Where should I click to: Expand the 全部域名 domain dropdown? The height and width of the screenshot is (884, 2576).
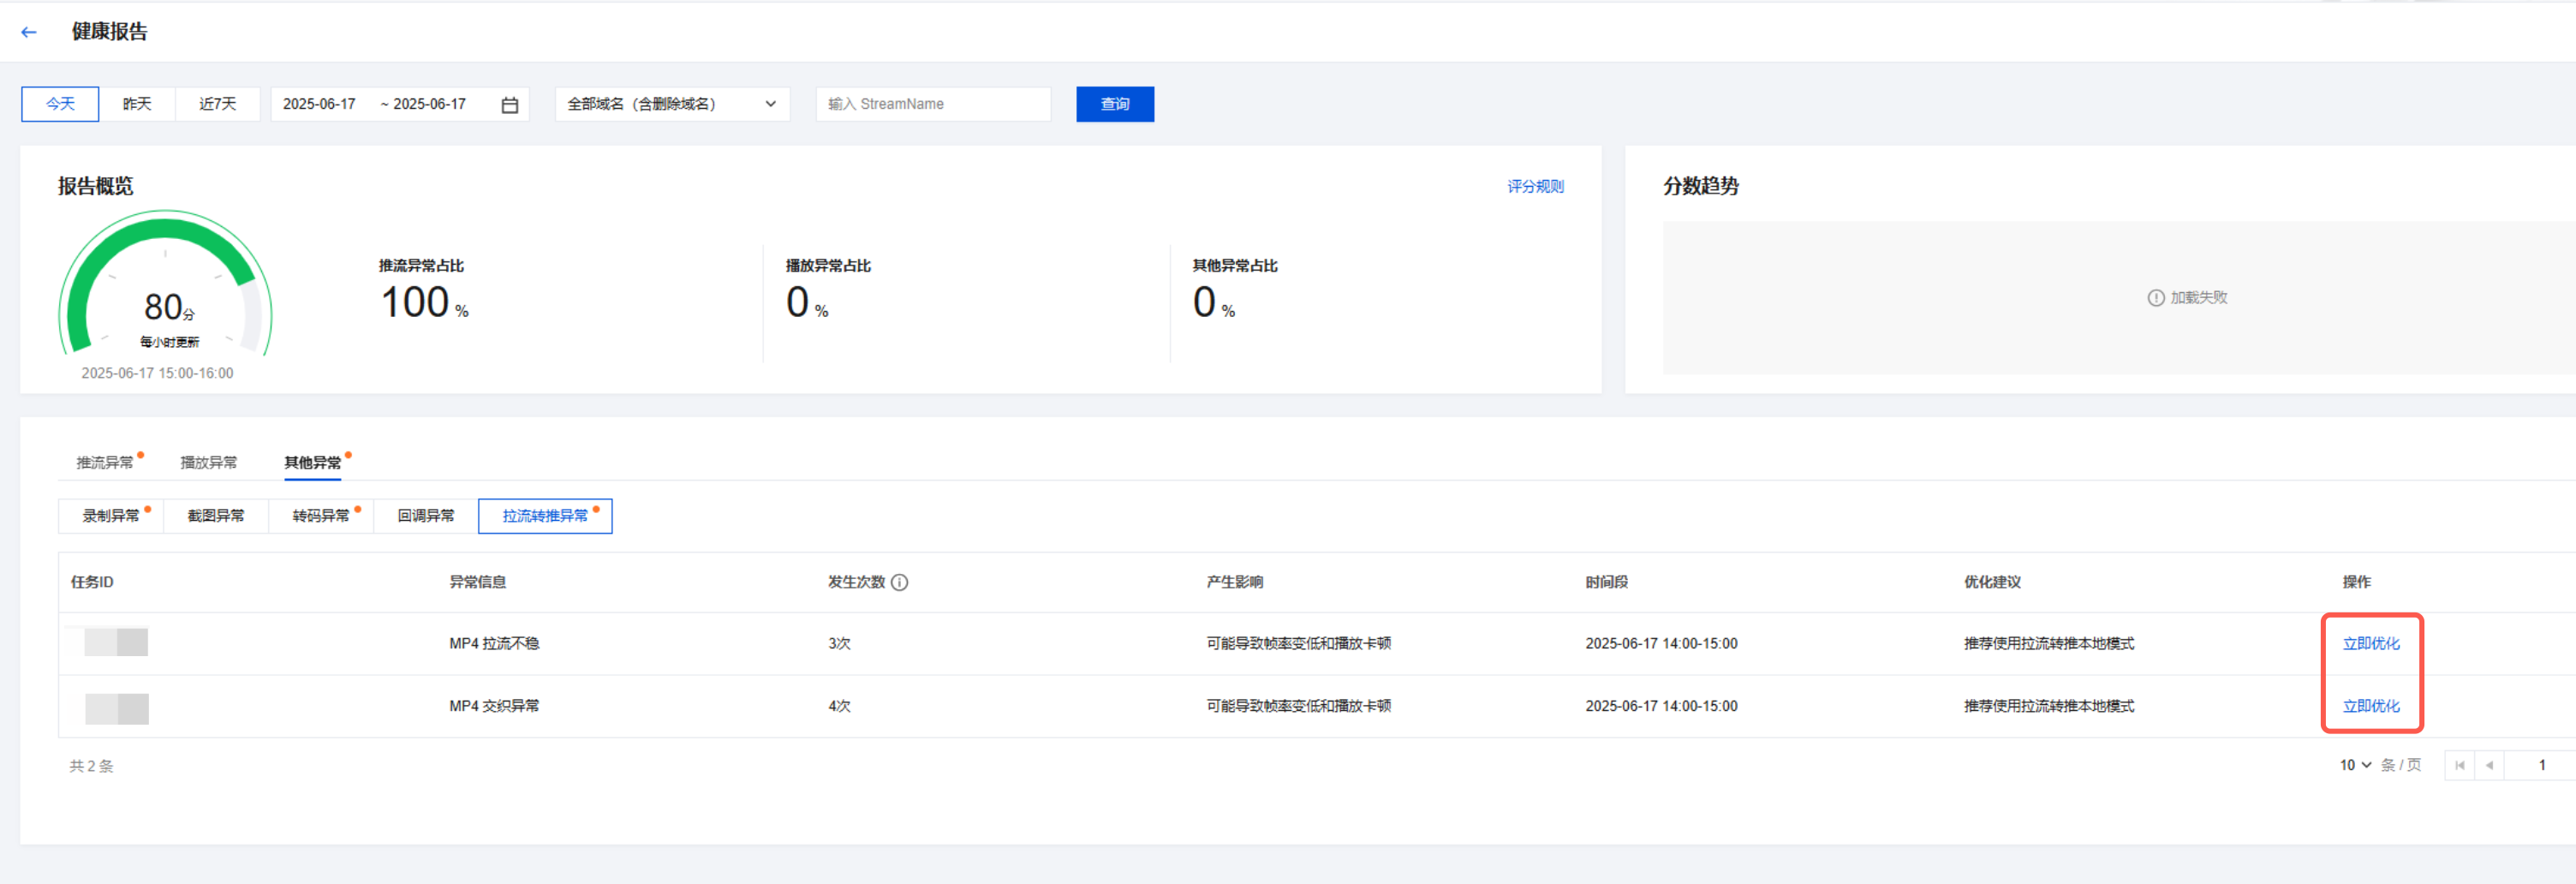672,104
